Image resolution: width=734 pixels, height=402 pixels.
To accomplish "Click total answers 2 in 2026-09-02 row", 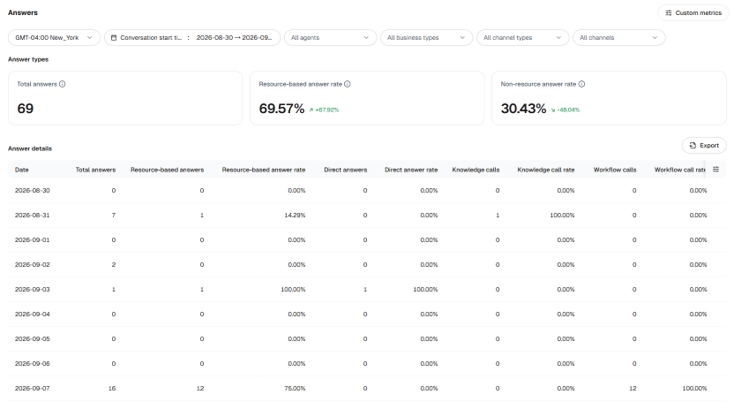I will pyautogui.click(x=114, y=265).
